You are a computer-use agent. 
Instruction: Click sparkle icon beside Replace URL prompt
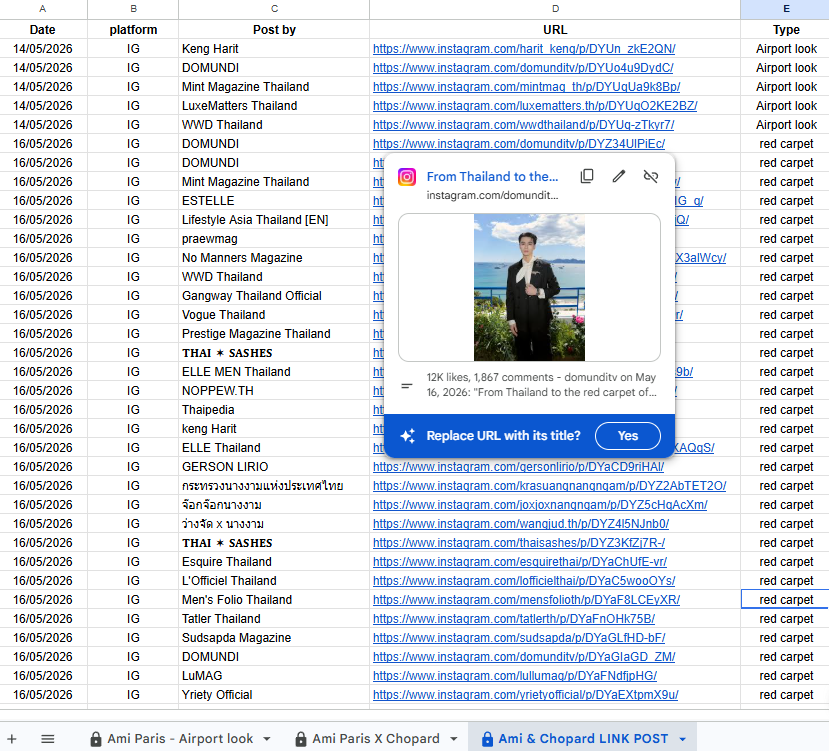(x=408, y=436)
